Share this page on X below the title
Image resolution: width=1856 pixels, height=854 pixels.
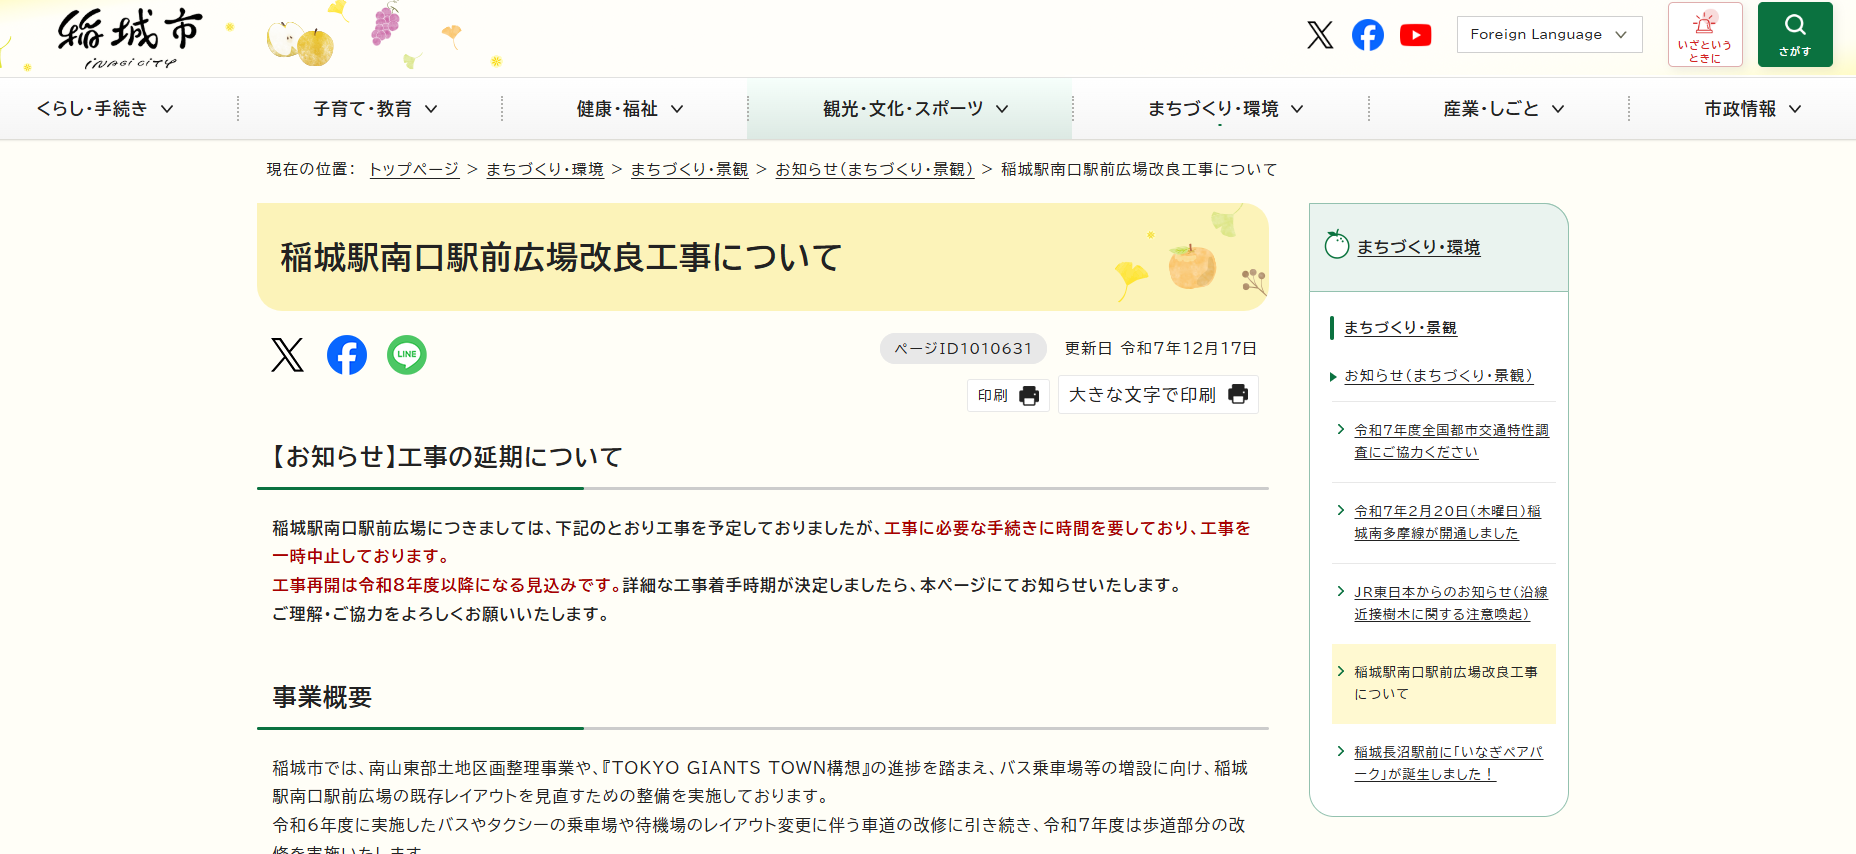pos(287,355)
